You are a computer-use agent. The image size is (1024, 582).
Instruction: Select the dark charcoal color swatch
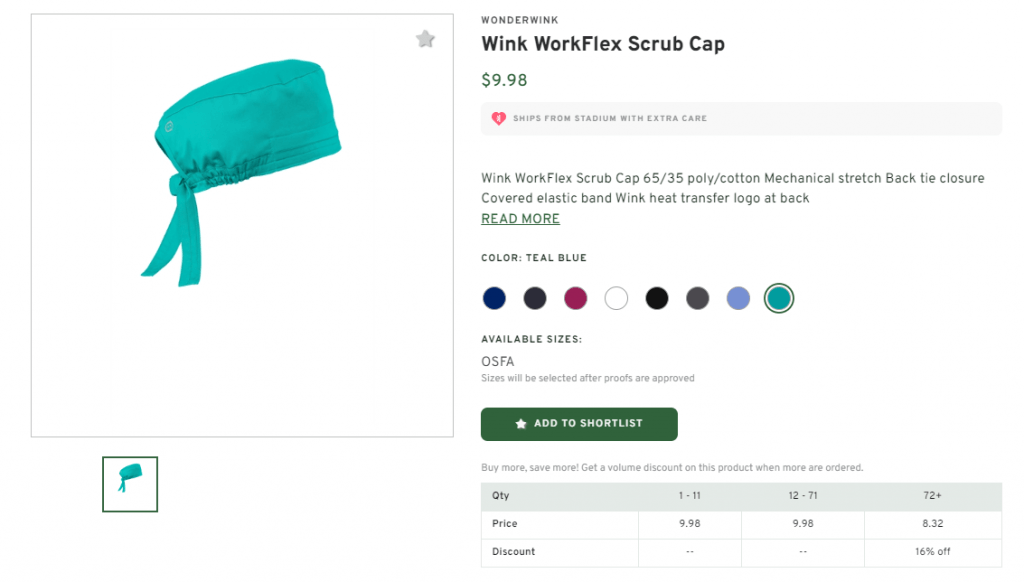click(x=535, y=297)
